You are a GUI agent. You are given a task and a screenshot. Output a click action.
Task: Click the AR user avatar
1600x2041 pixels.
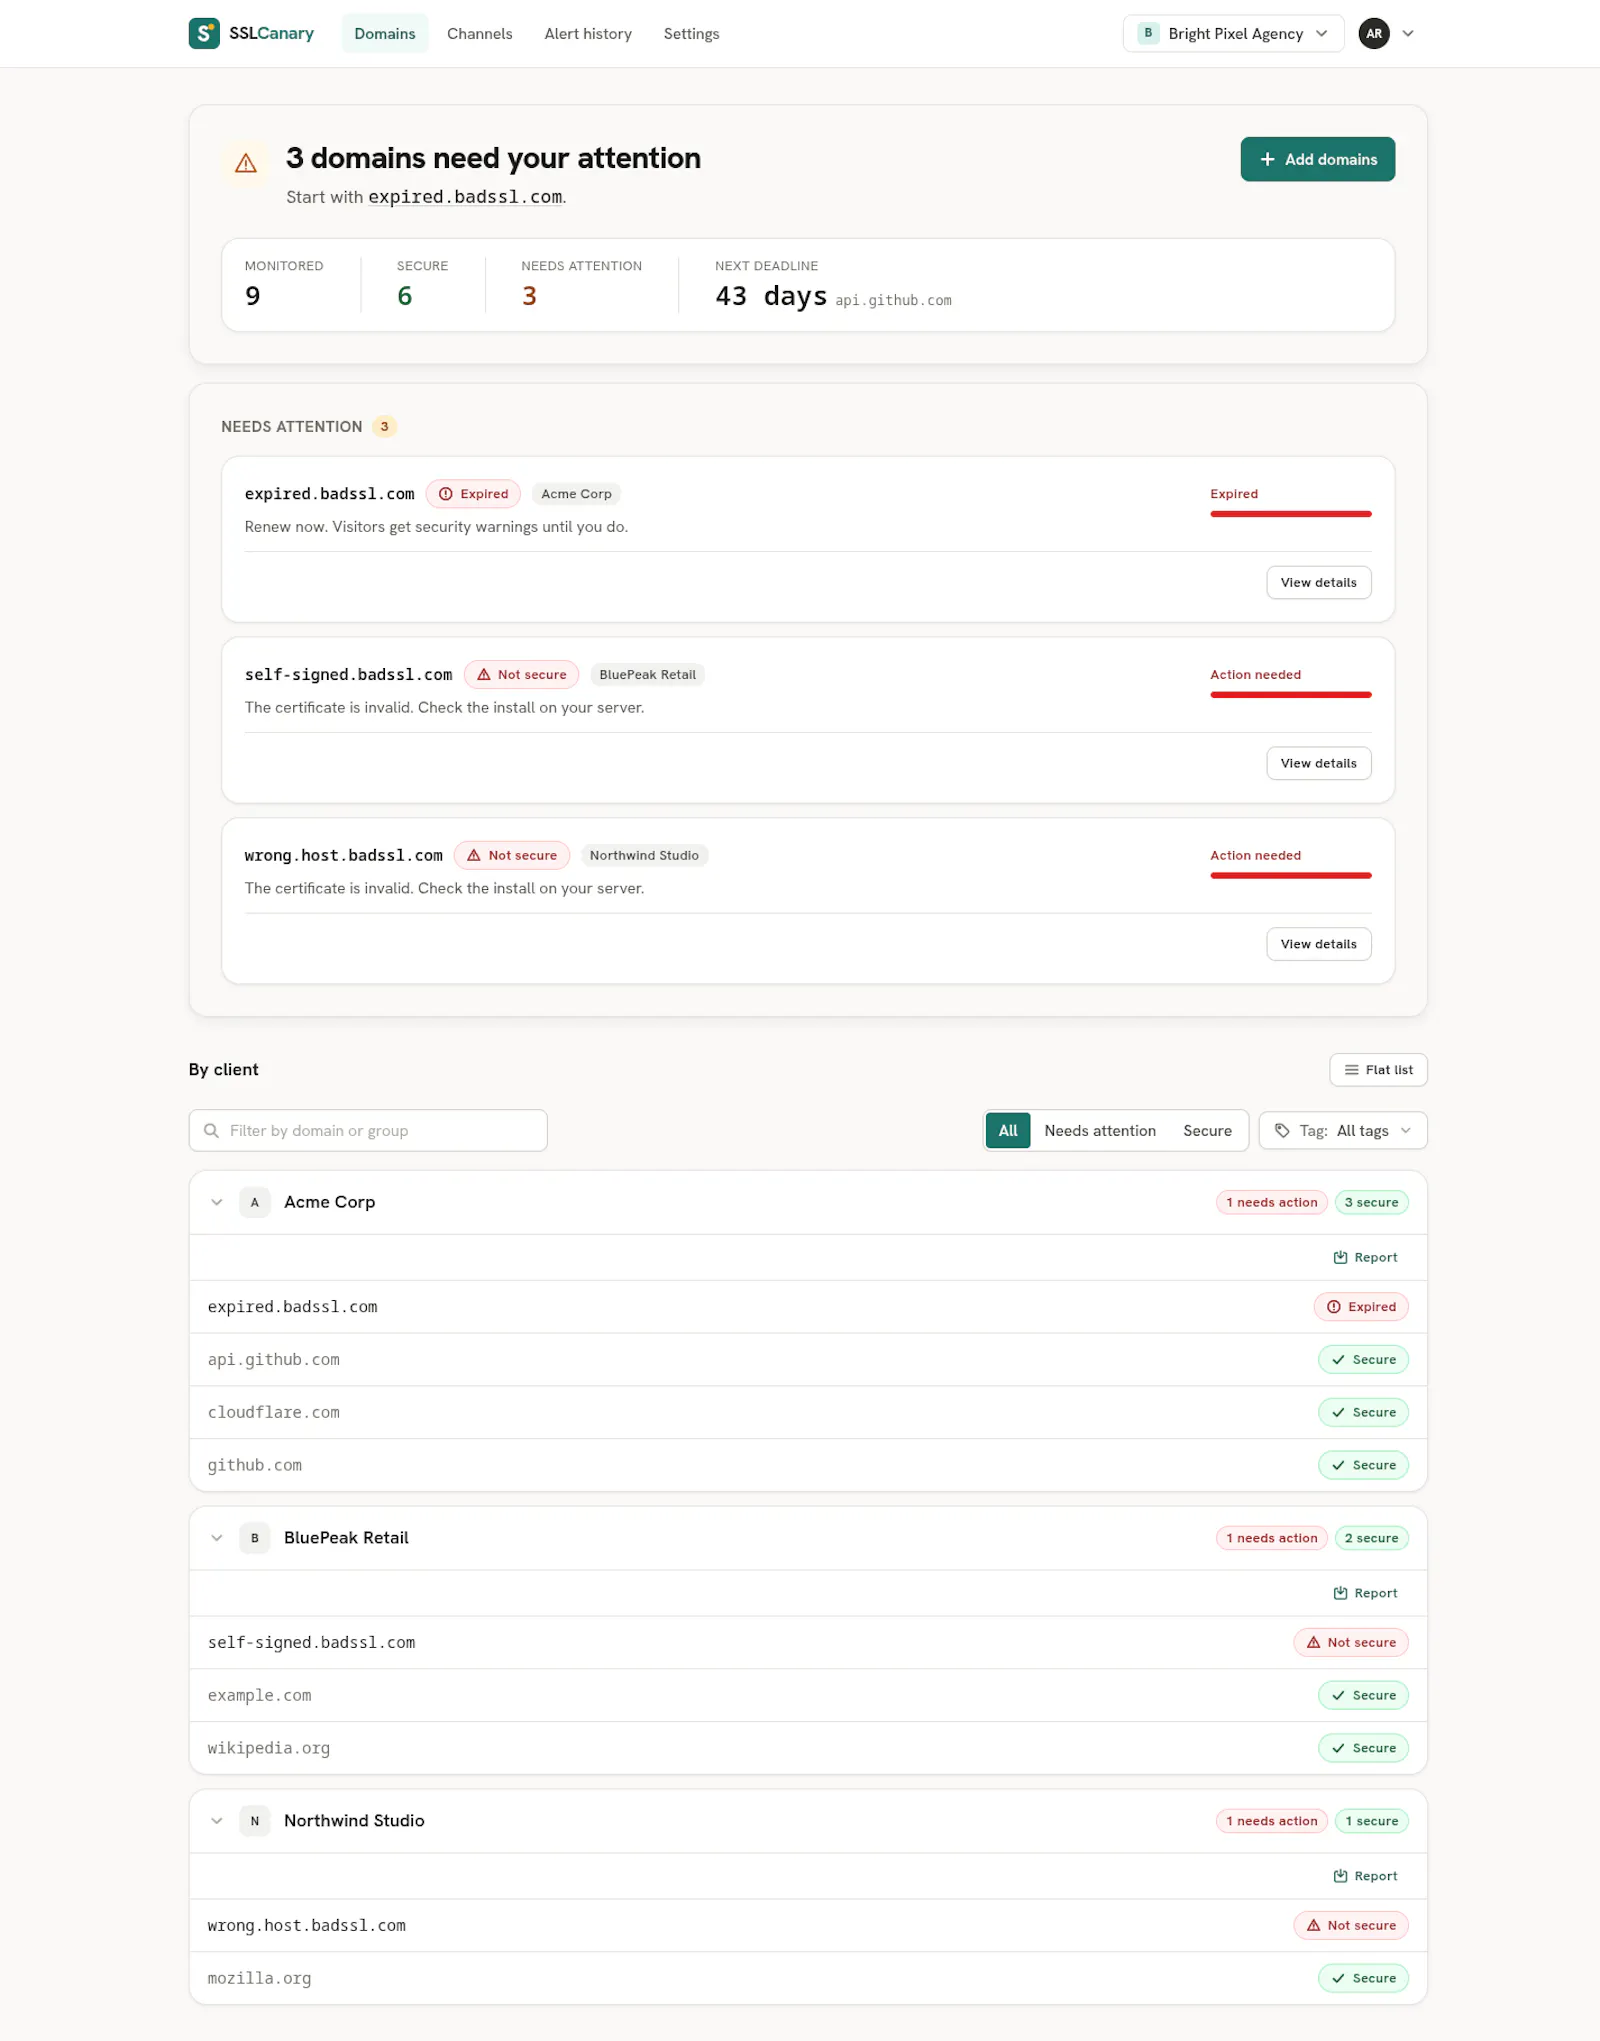(x=1374, y=33)
